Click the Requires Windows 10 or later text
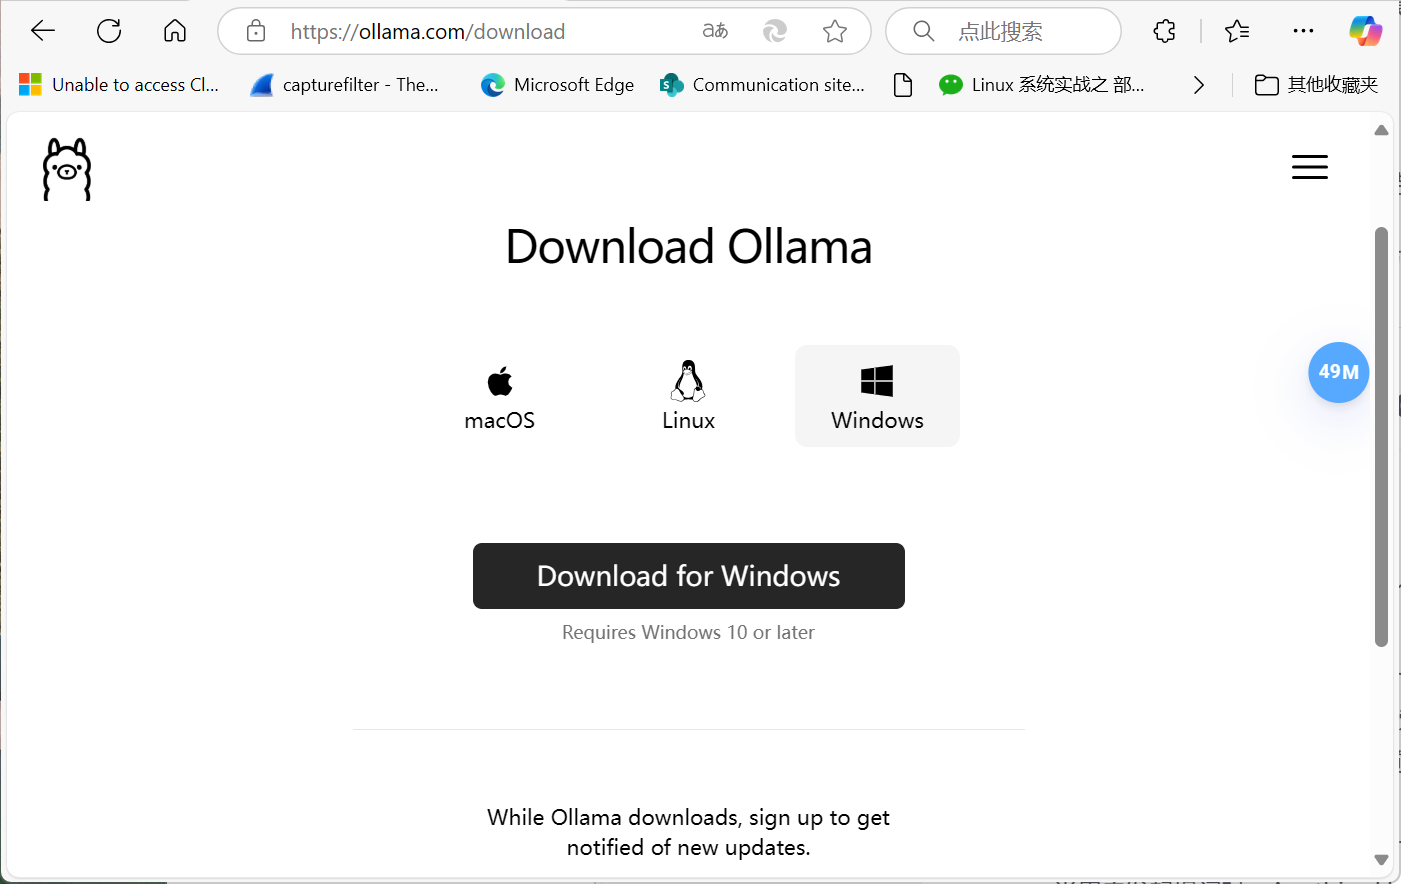1401x884 pixels. coord(689,632)
